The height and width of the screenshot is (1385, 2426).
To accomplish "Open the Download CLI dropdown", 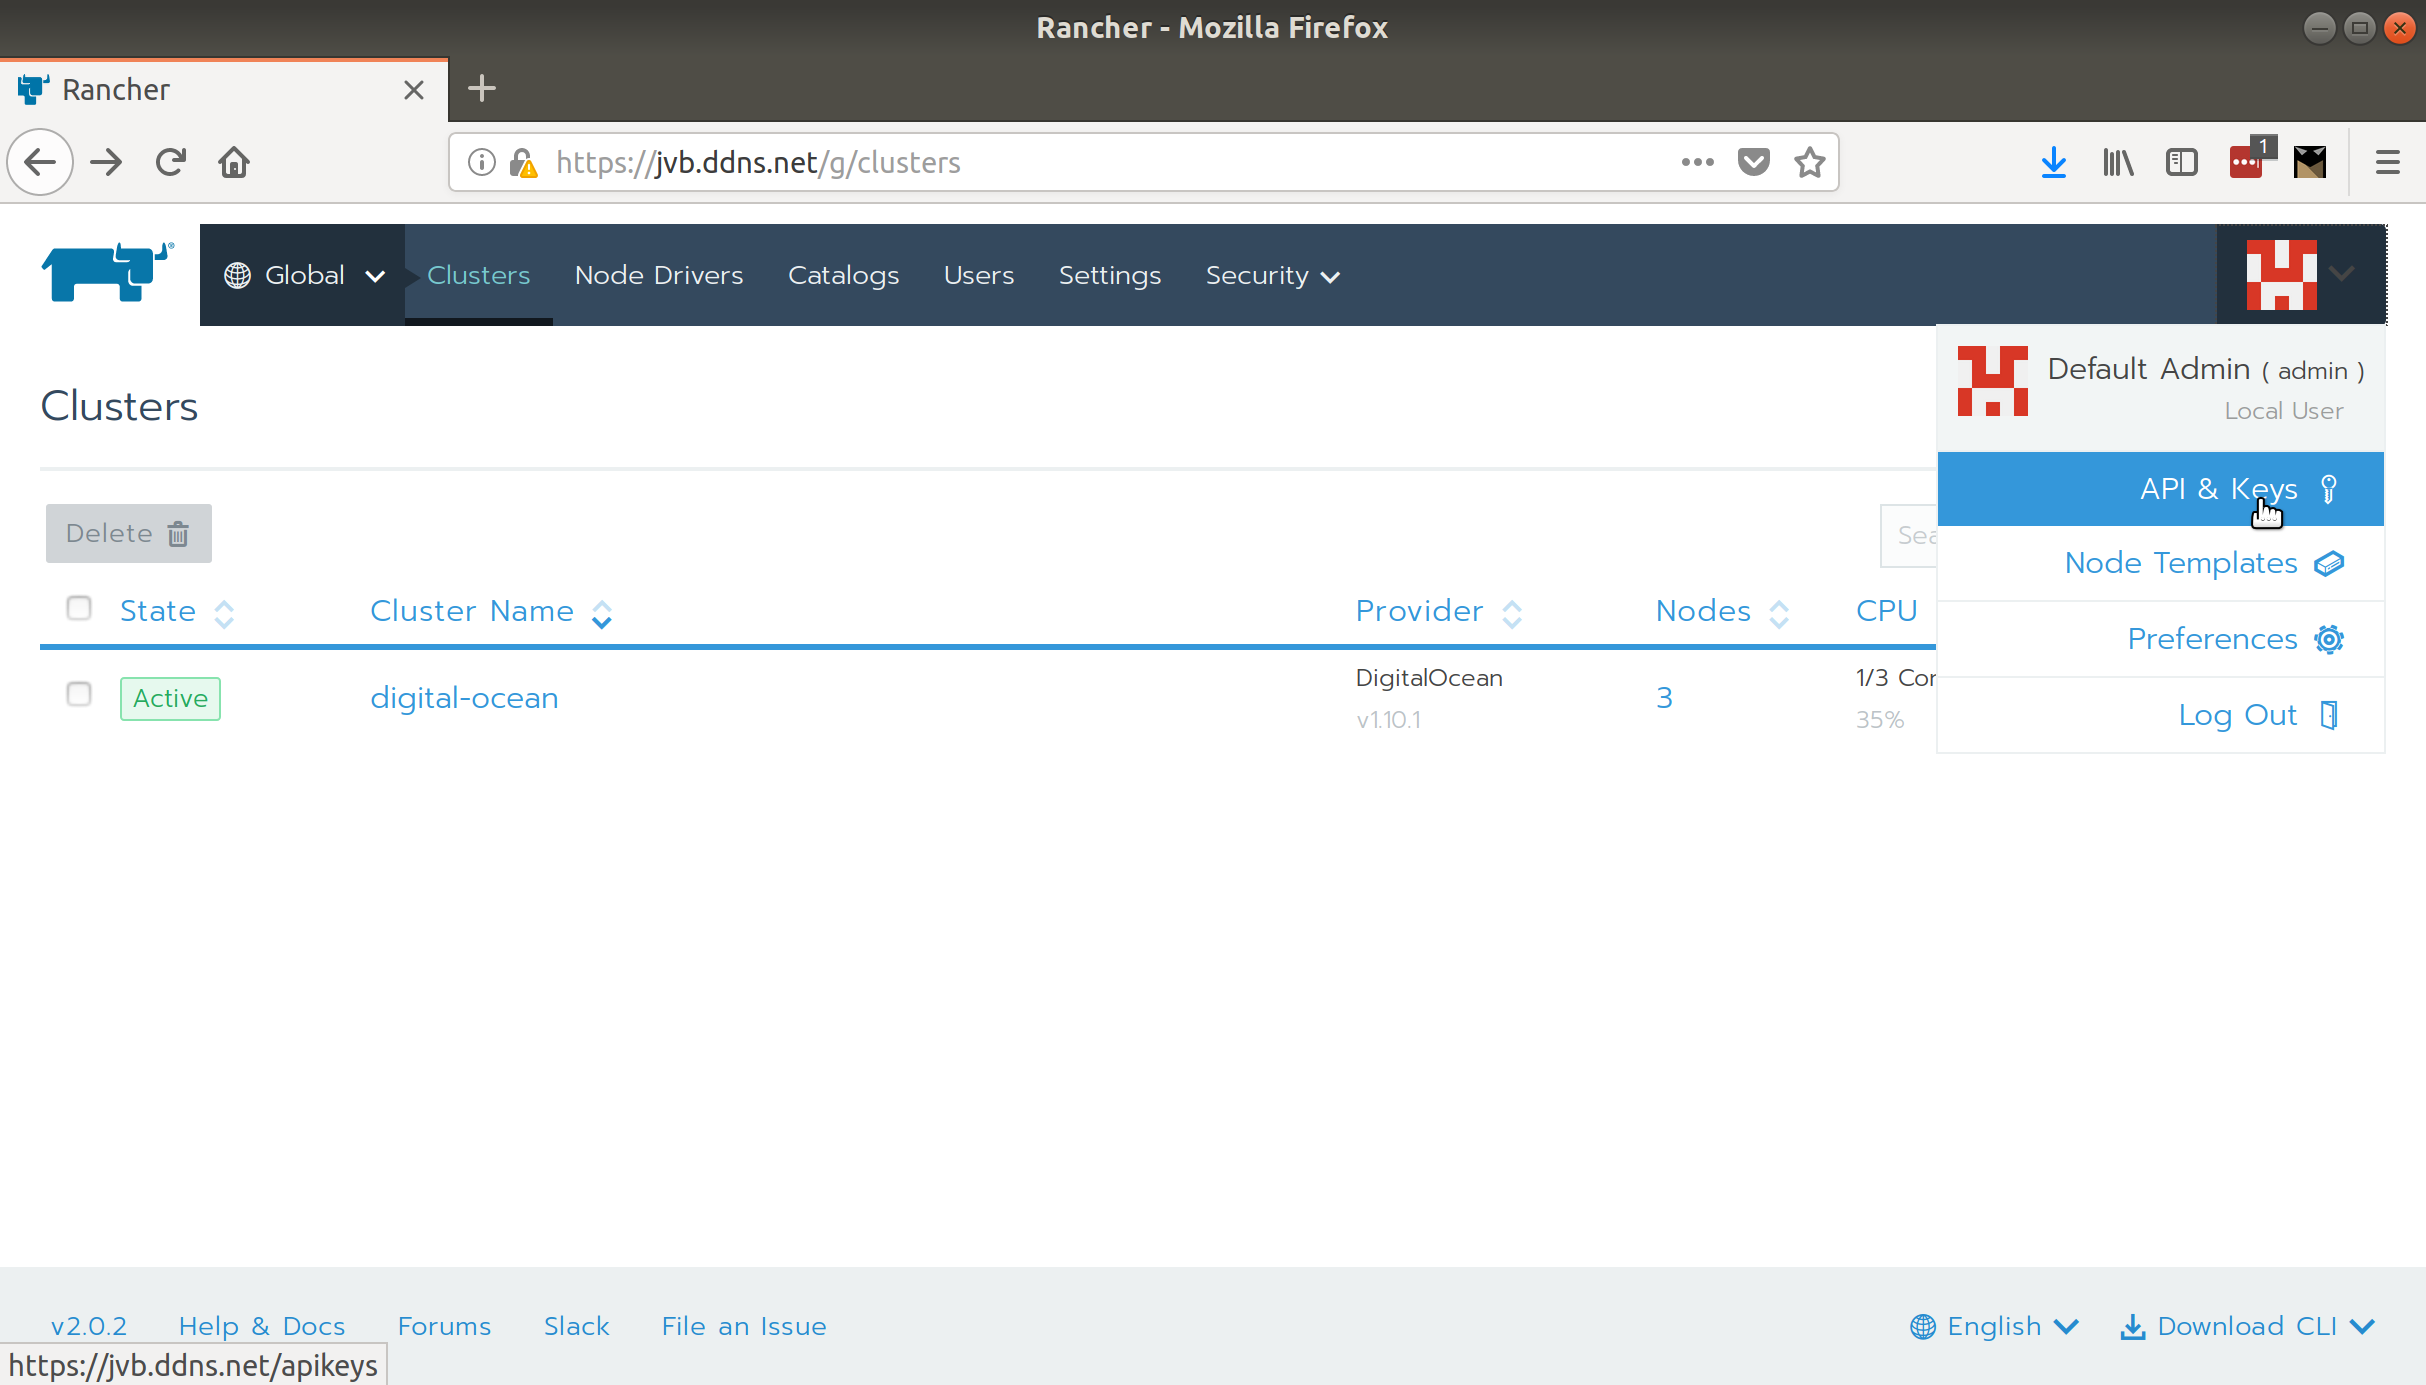I will coord(2247,1326).
